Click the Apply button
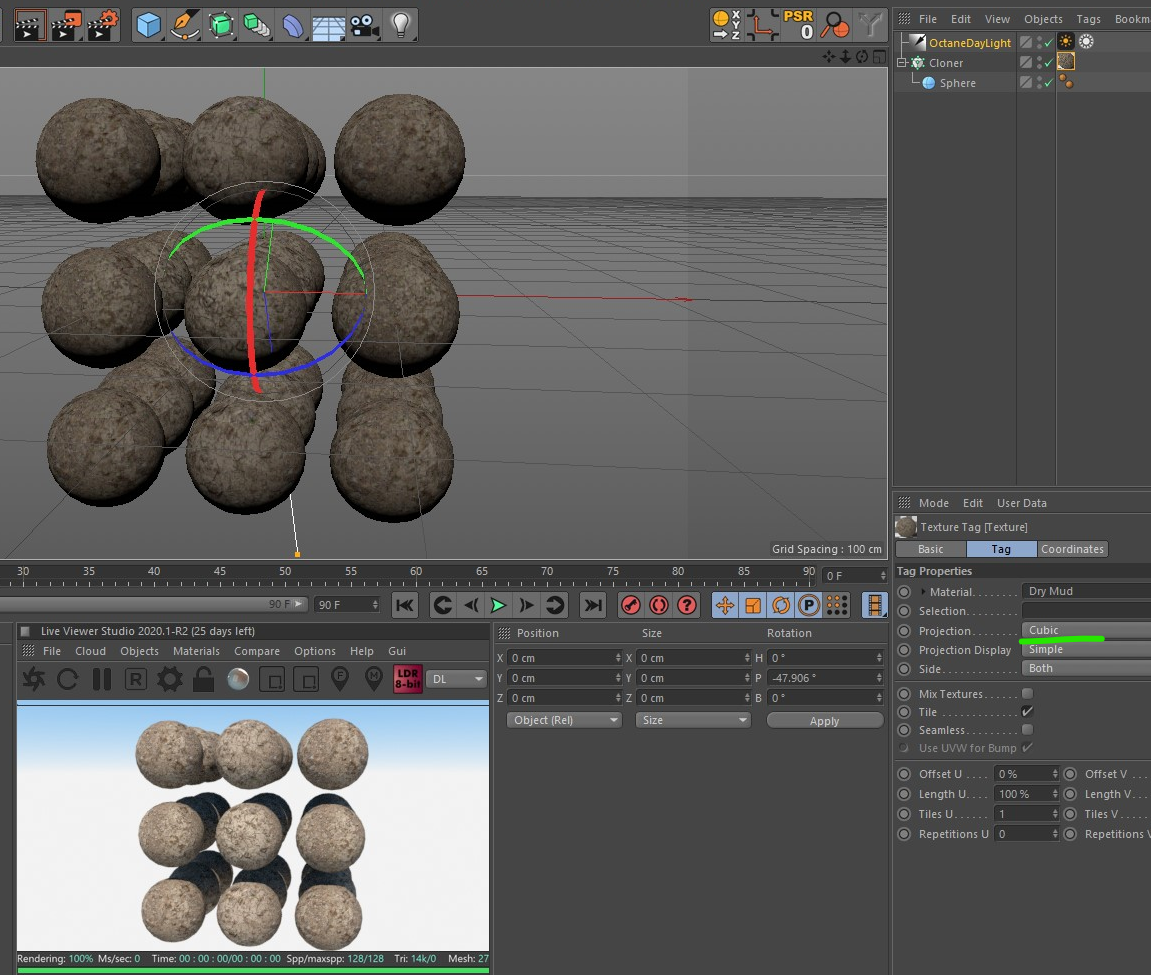This screenshot has width=1151, height=975. [x=824, y=721]
